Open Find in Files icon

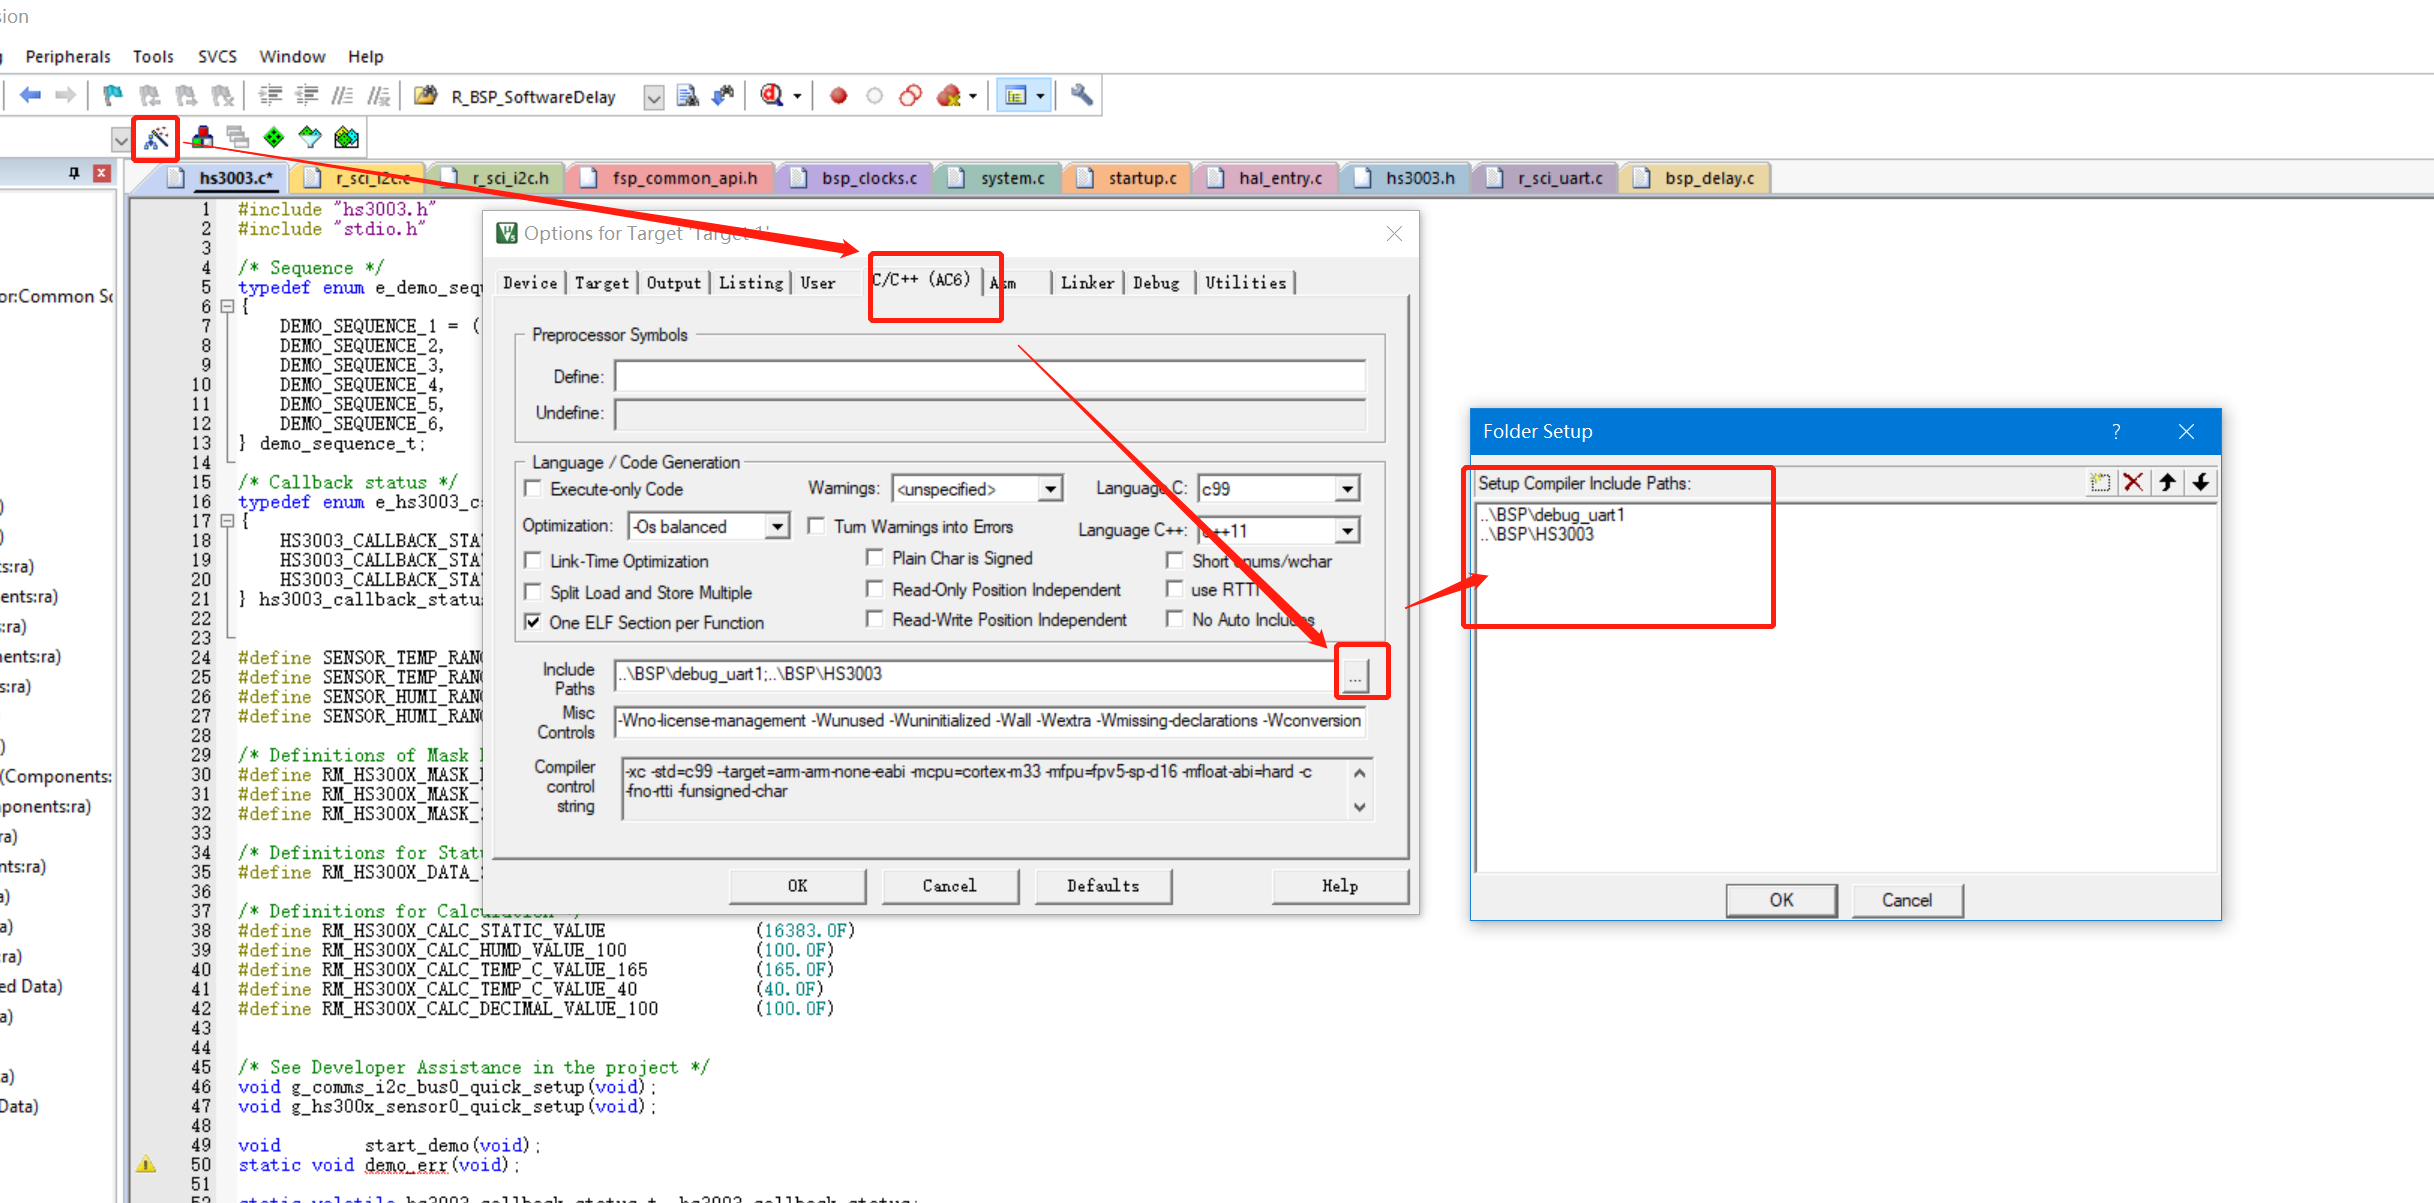pyautogui.click(x=426, y=96)
